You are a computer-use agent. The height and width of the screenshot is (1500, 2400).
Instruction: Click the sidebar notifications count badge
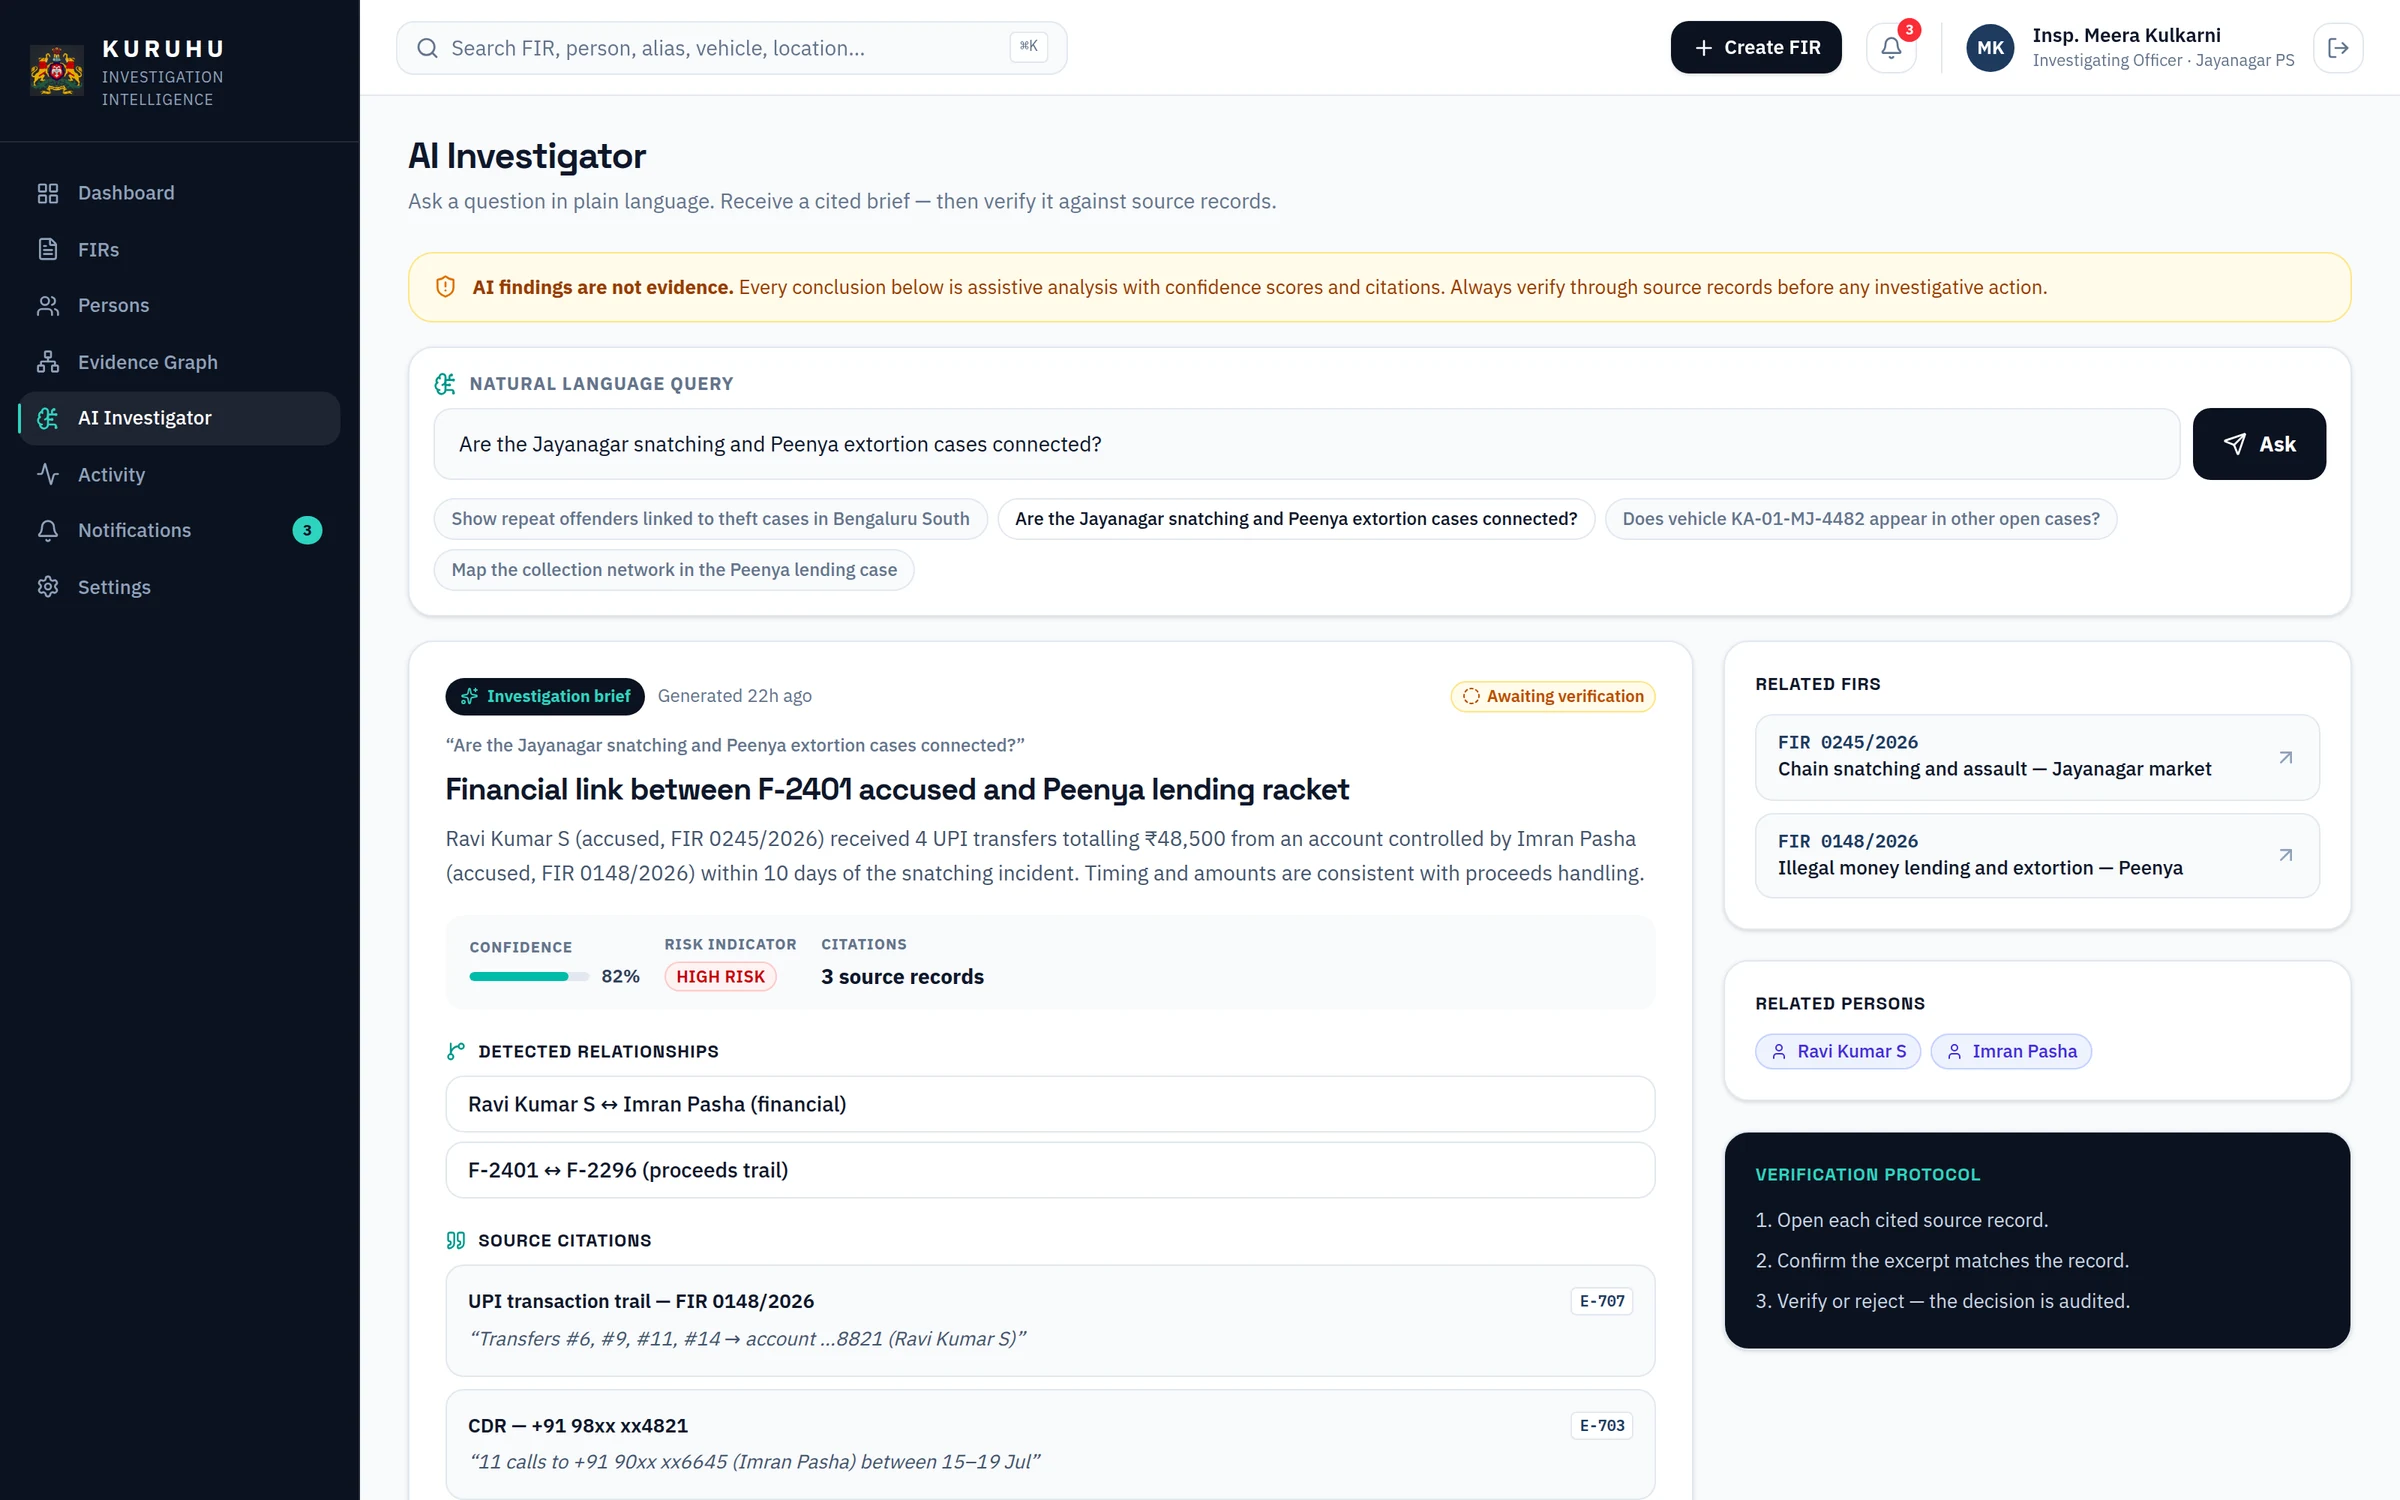[307, 530]
